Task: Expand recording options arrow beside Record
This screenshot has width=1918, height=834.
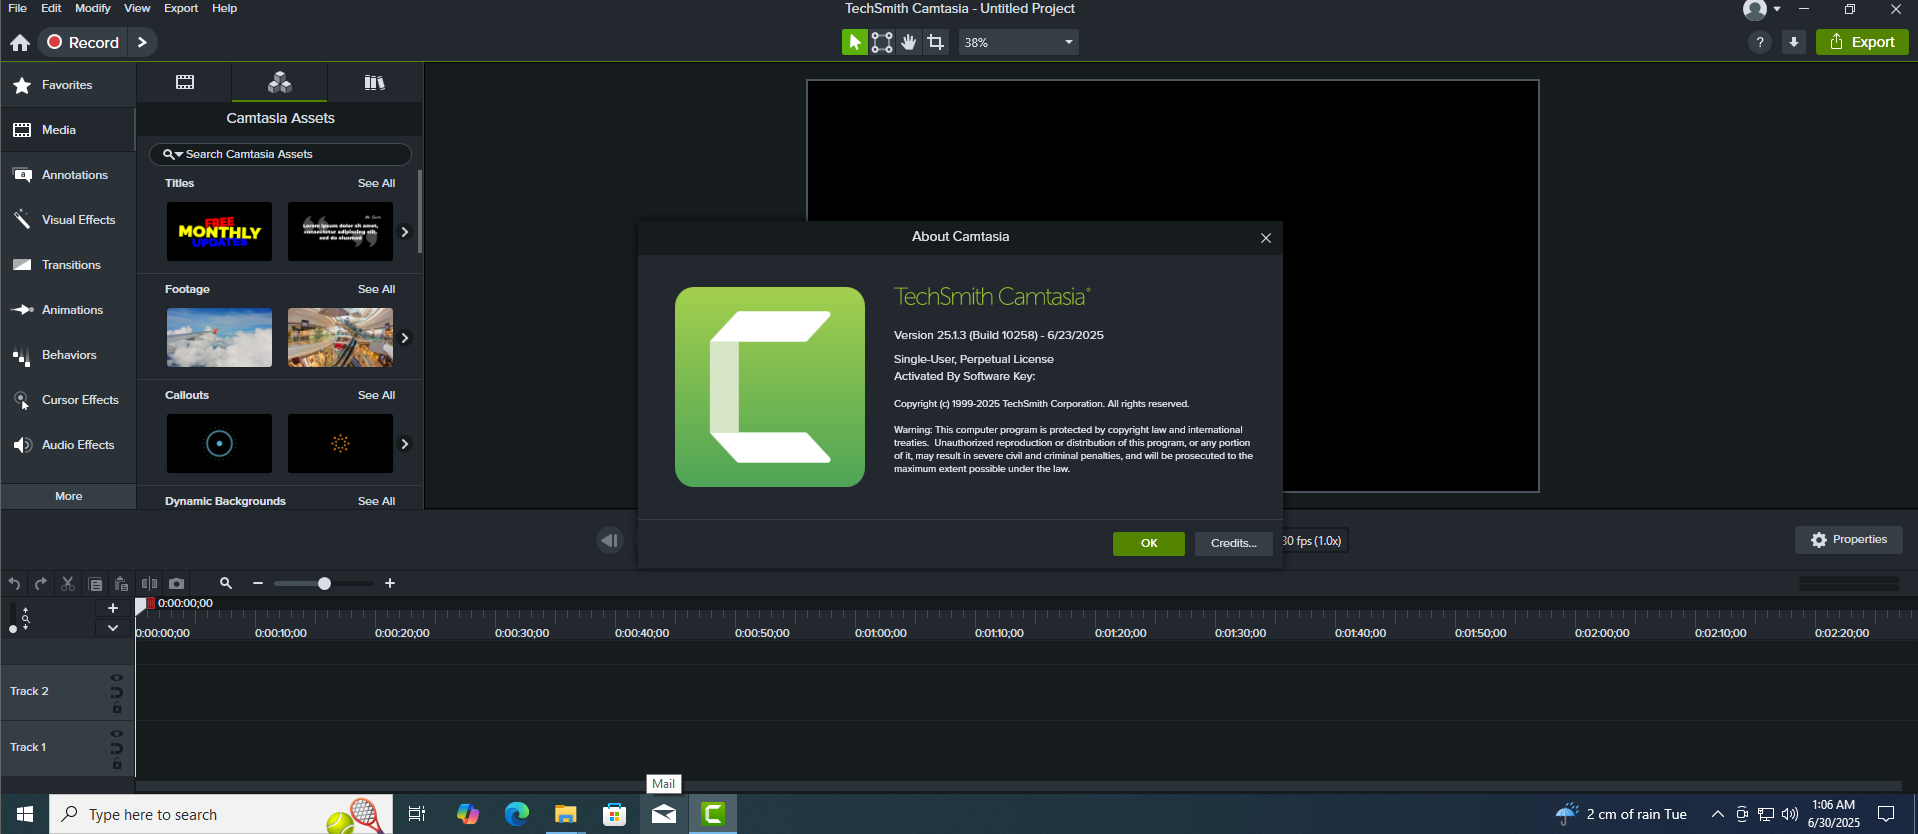Action: (142, 42)
